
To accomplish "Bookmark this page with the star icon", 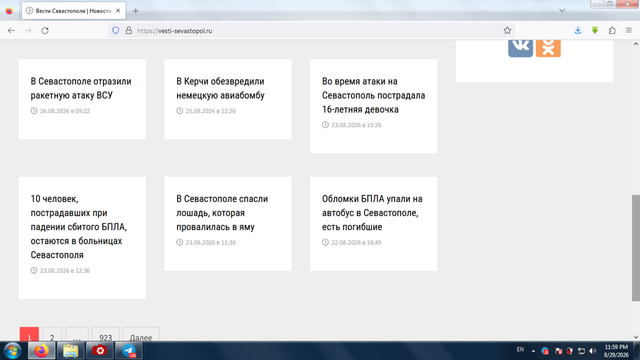I will [507, 31].
